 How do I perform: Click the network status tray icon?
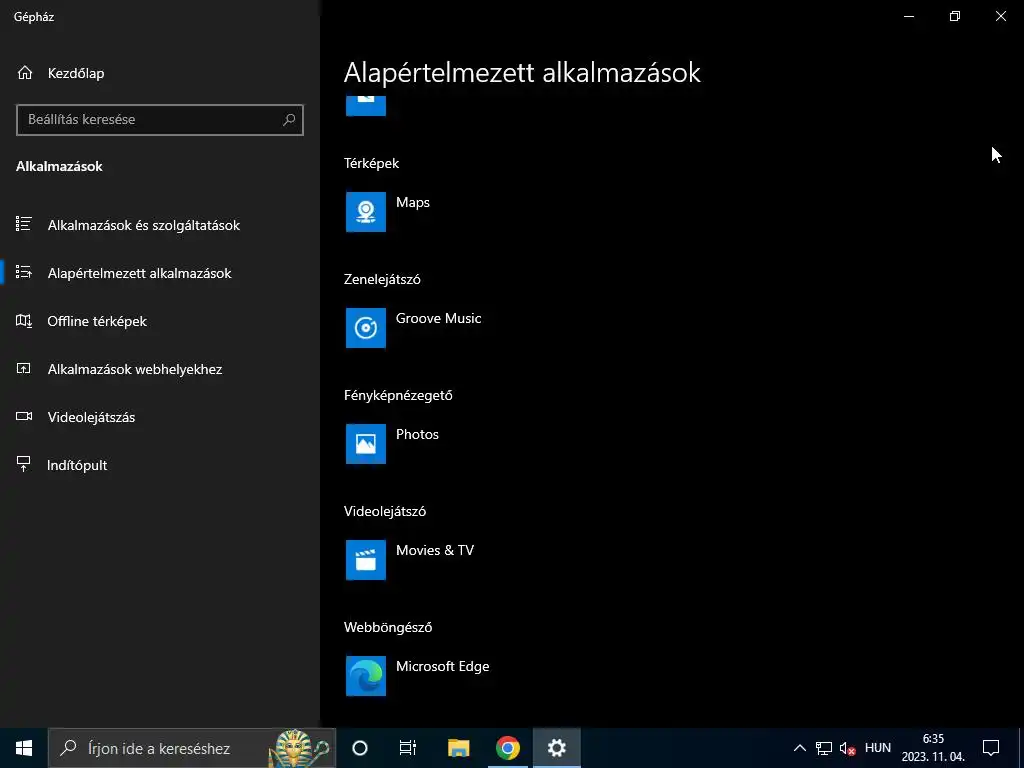824,748
